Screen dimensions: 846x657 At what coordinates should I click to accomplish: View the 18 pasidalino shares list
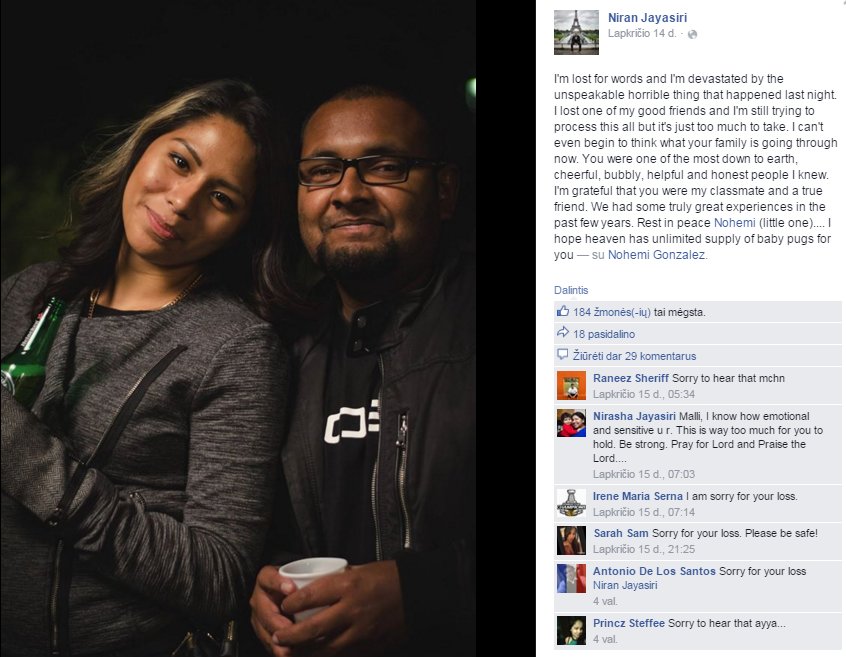pos(604,334)
